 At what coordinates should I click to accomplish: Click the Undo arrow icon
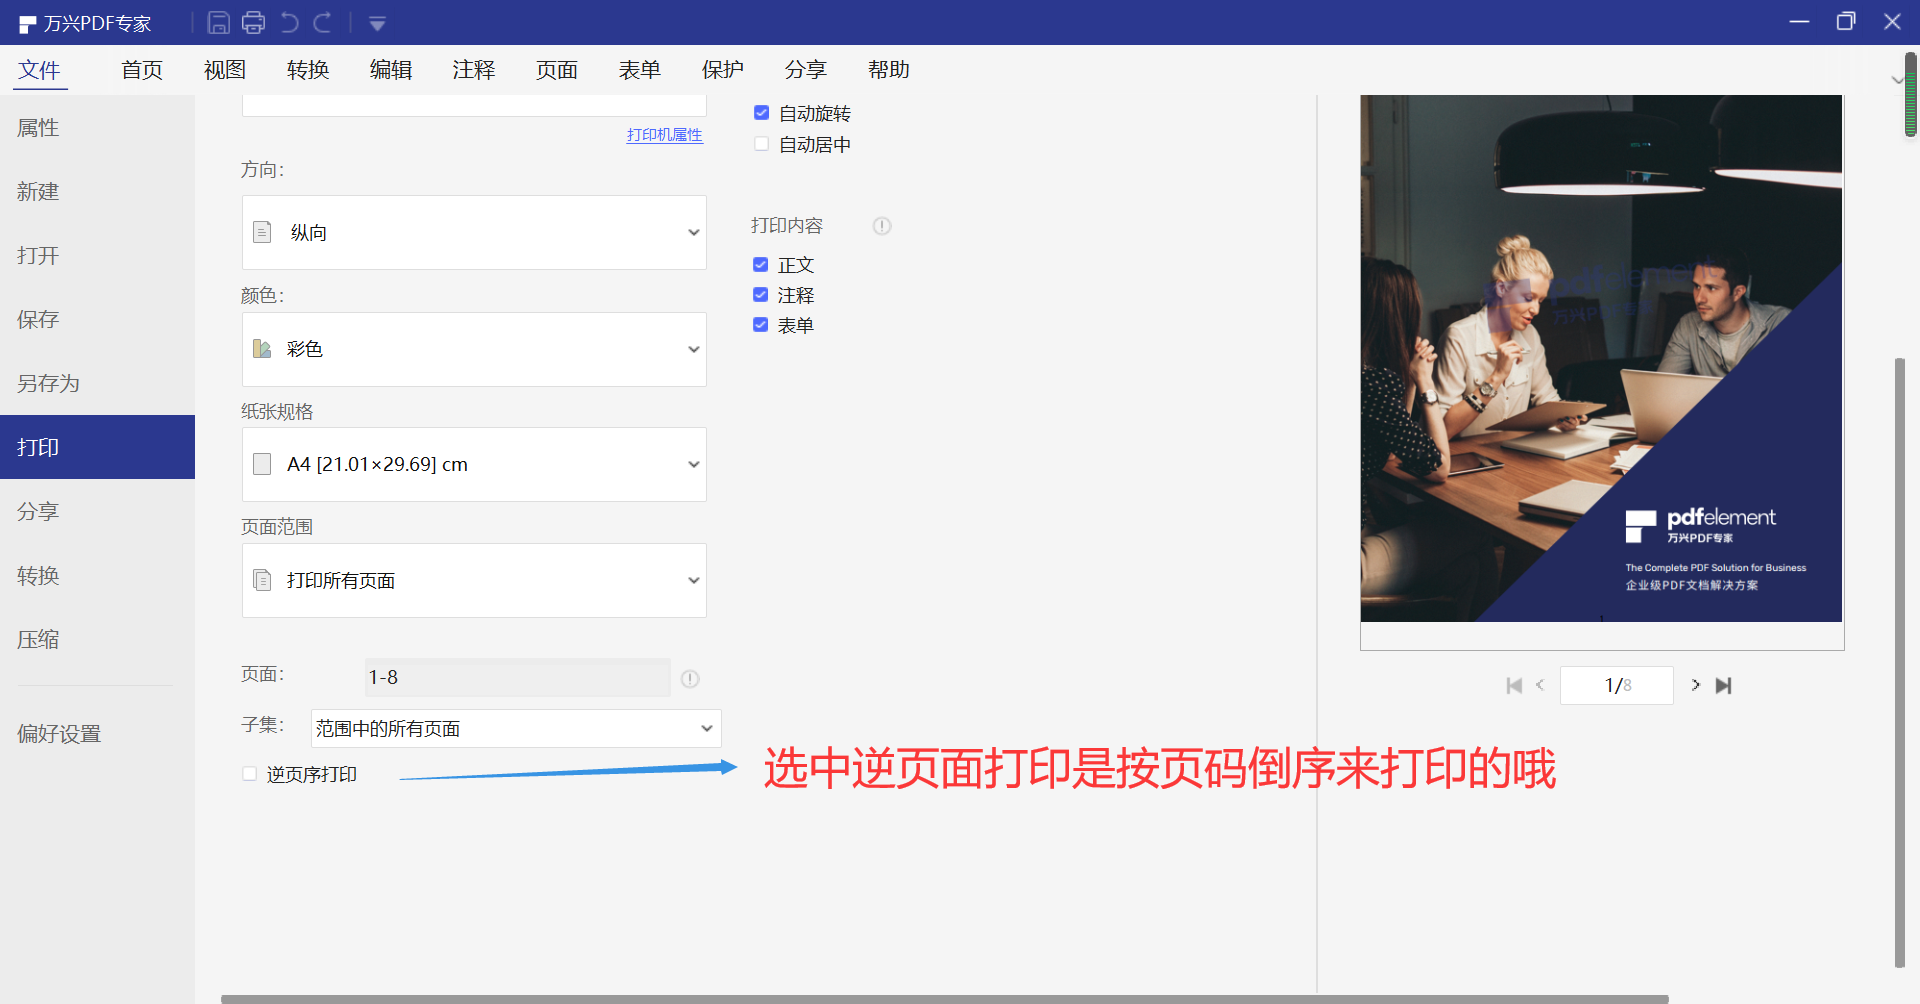(x=289, y=22)
